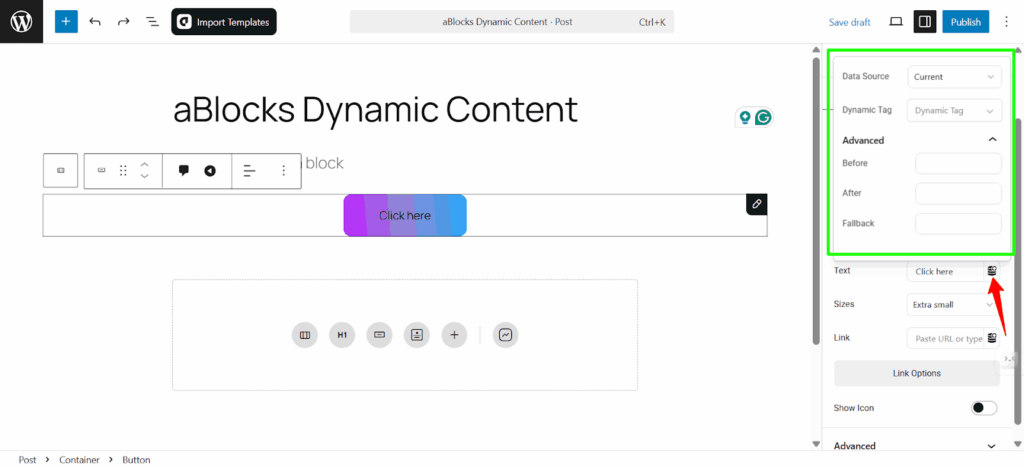
Task: Click Post in the breadcrumb
Action: [x=27, y=460]
